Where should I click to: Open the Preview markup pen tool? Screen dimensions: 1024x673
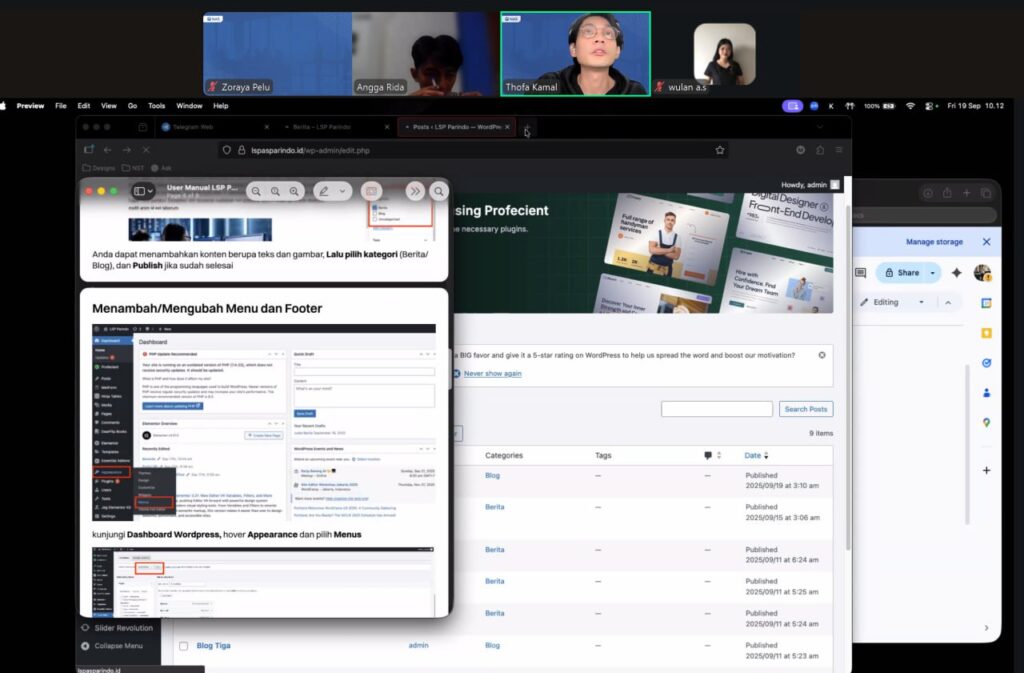tap(324, 191)
